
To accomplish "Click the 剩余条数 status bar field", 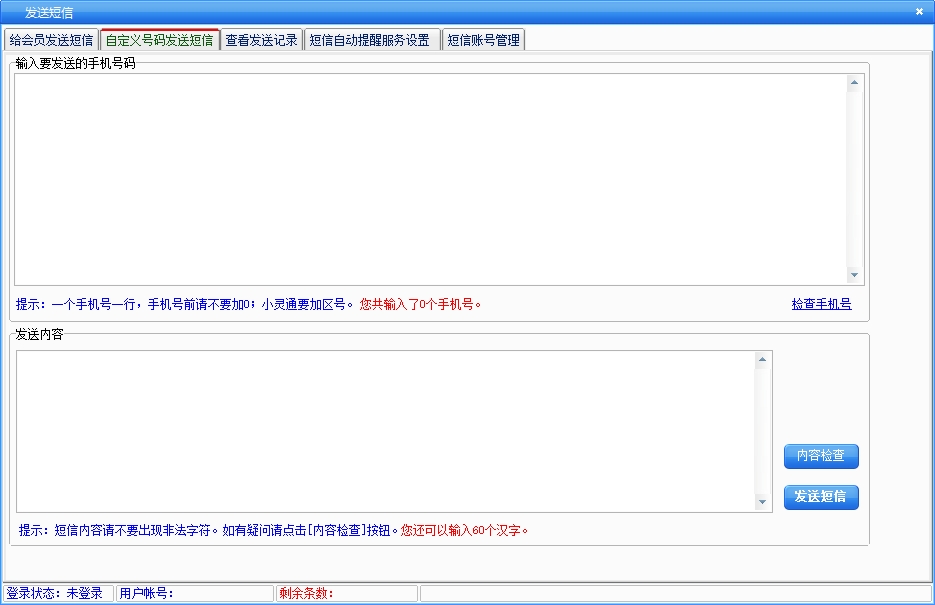I will (346, 593).
